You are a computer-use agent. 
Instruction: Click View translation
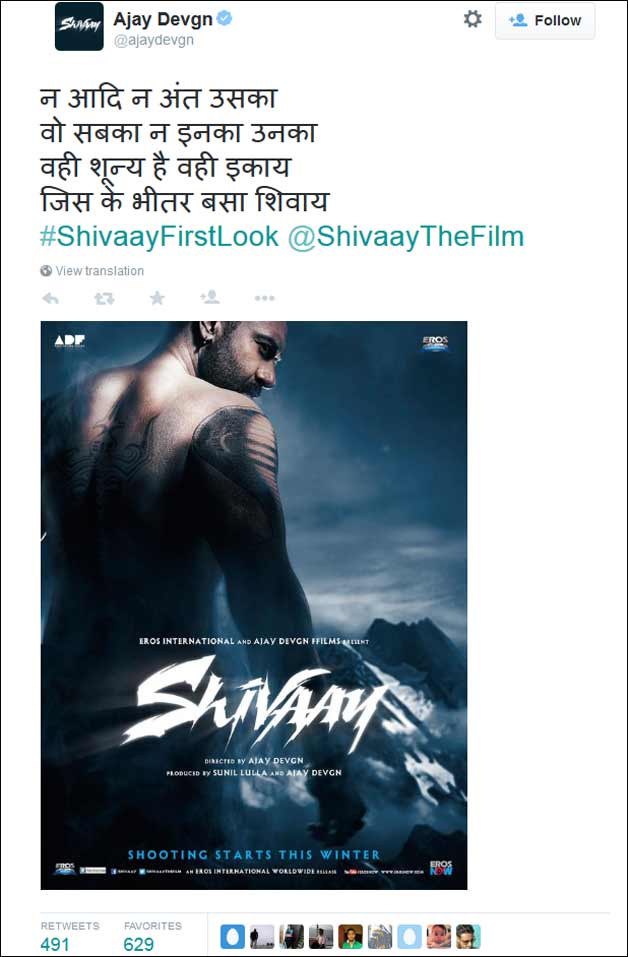[x=99, y=271]
